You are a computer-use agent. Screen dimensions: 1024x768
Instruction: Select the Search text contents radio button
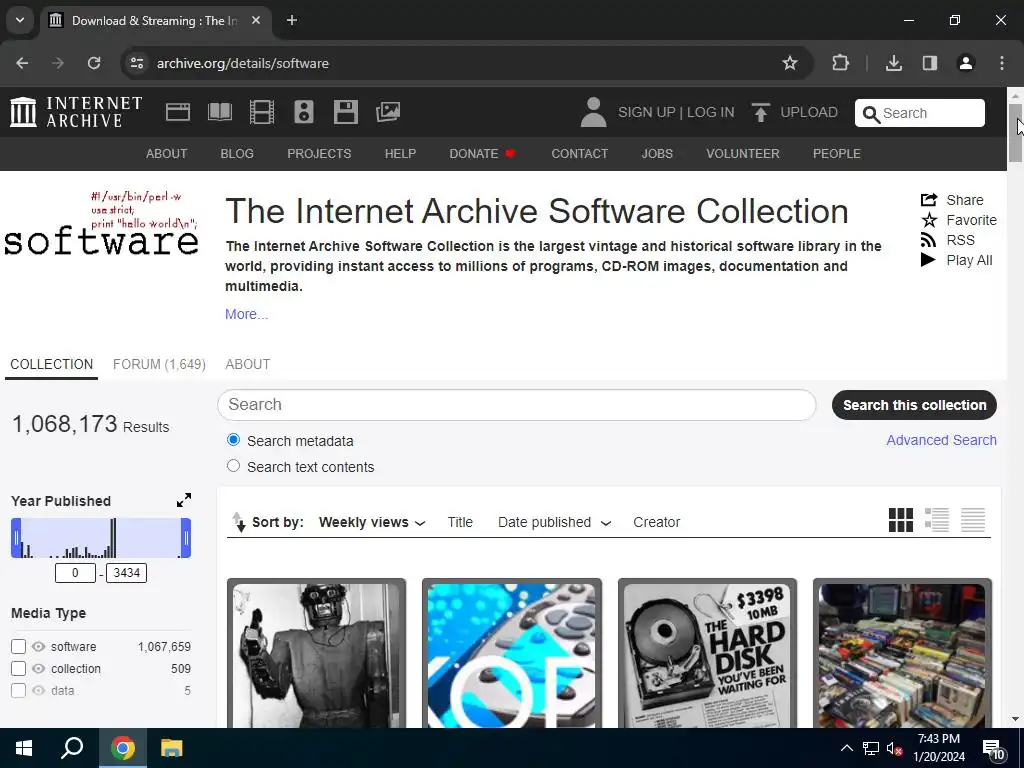[233, 466]
